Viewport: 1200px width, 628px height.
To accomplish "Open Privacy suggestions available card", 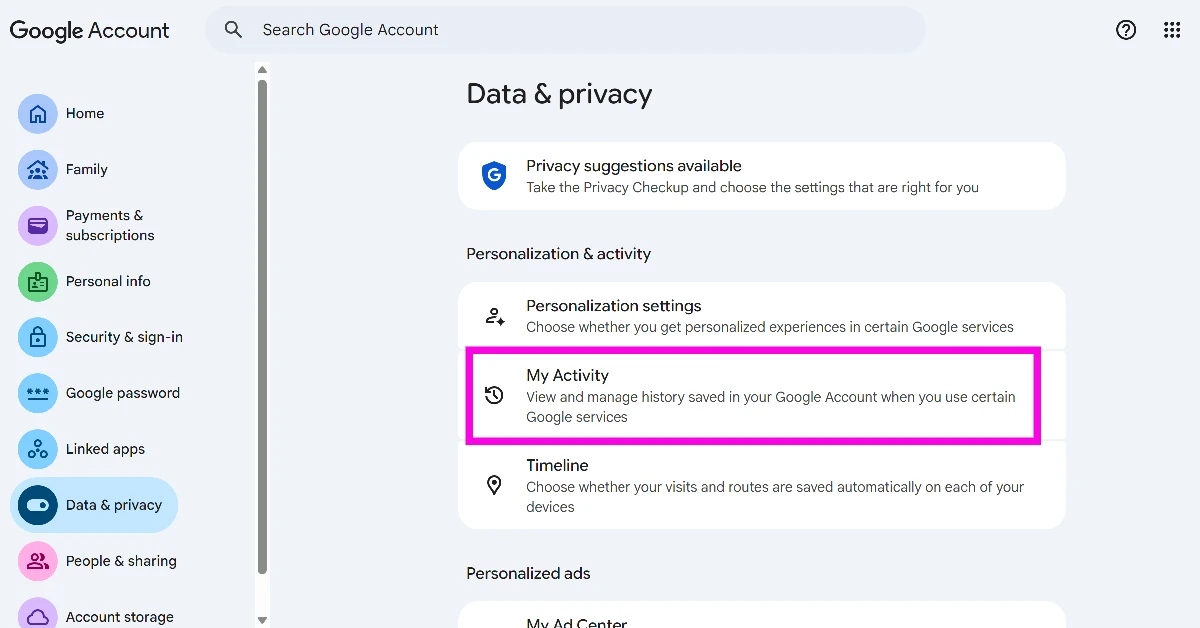I will click(x=762, y=176).
